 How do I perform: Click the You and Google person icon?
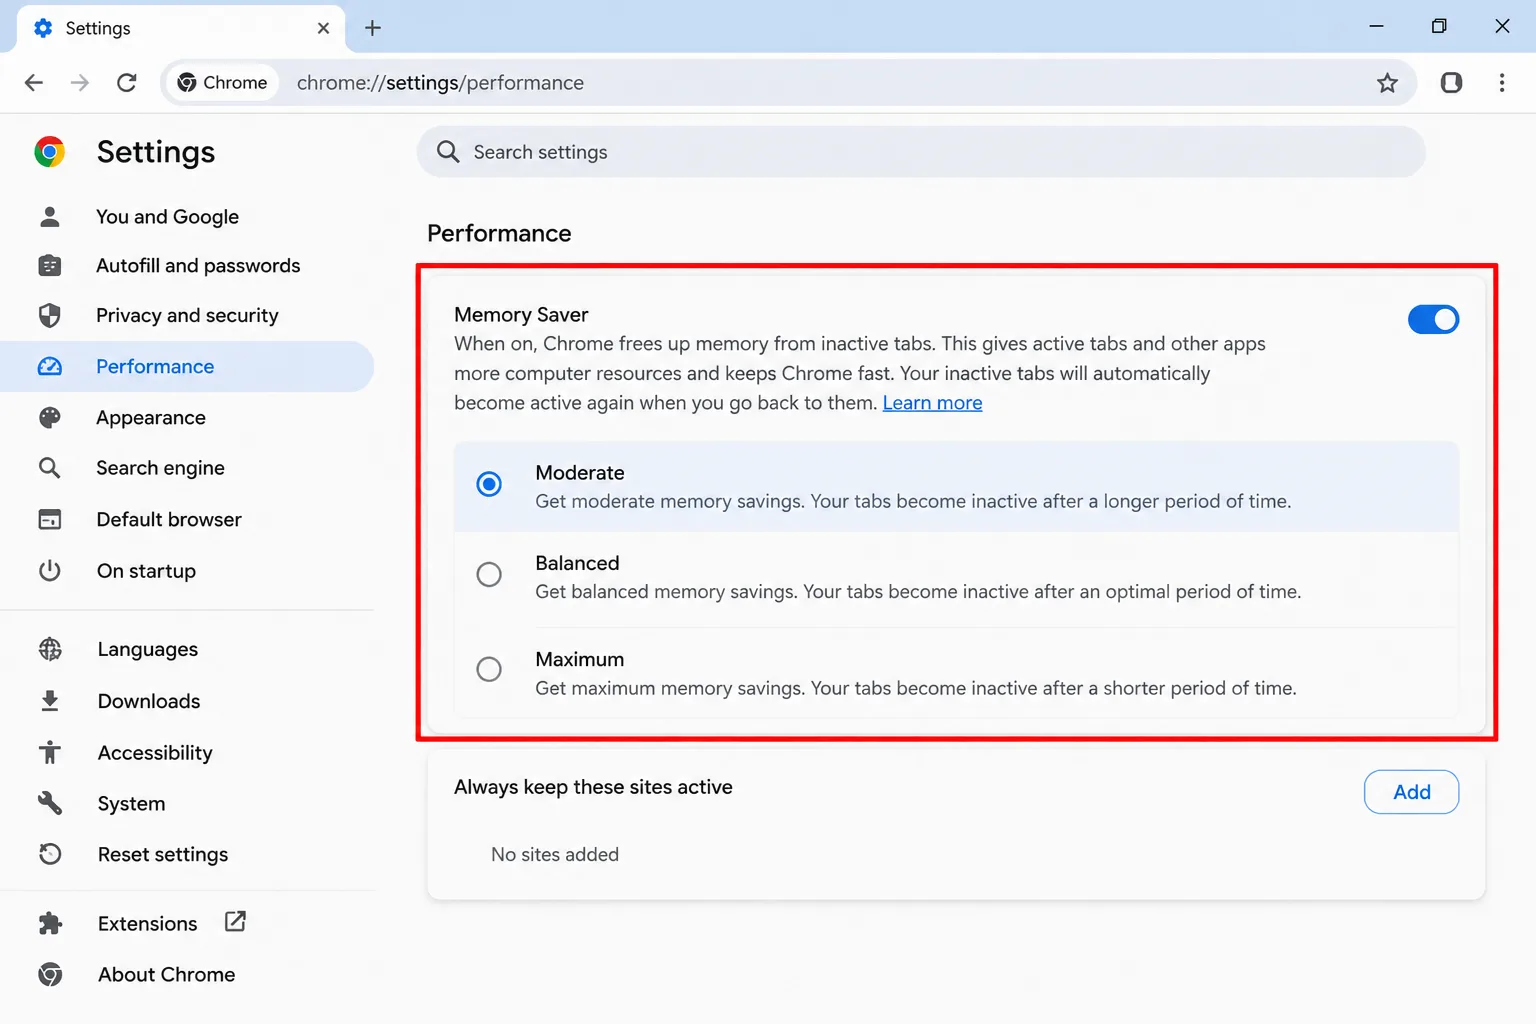click(49, 216)
